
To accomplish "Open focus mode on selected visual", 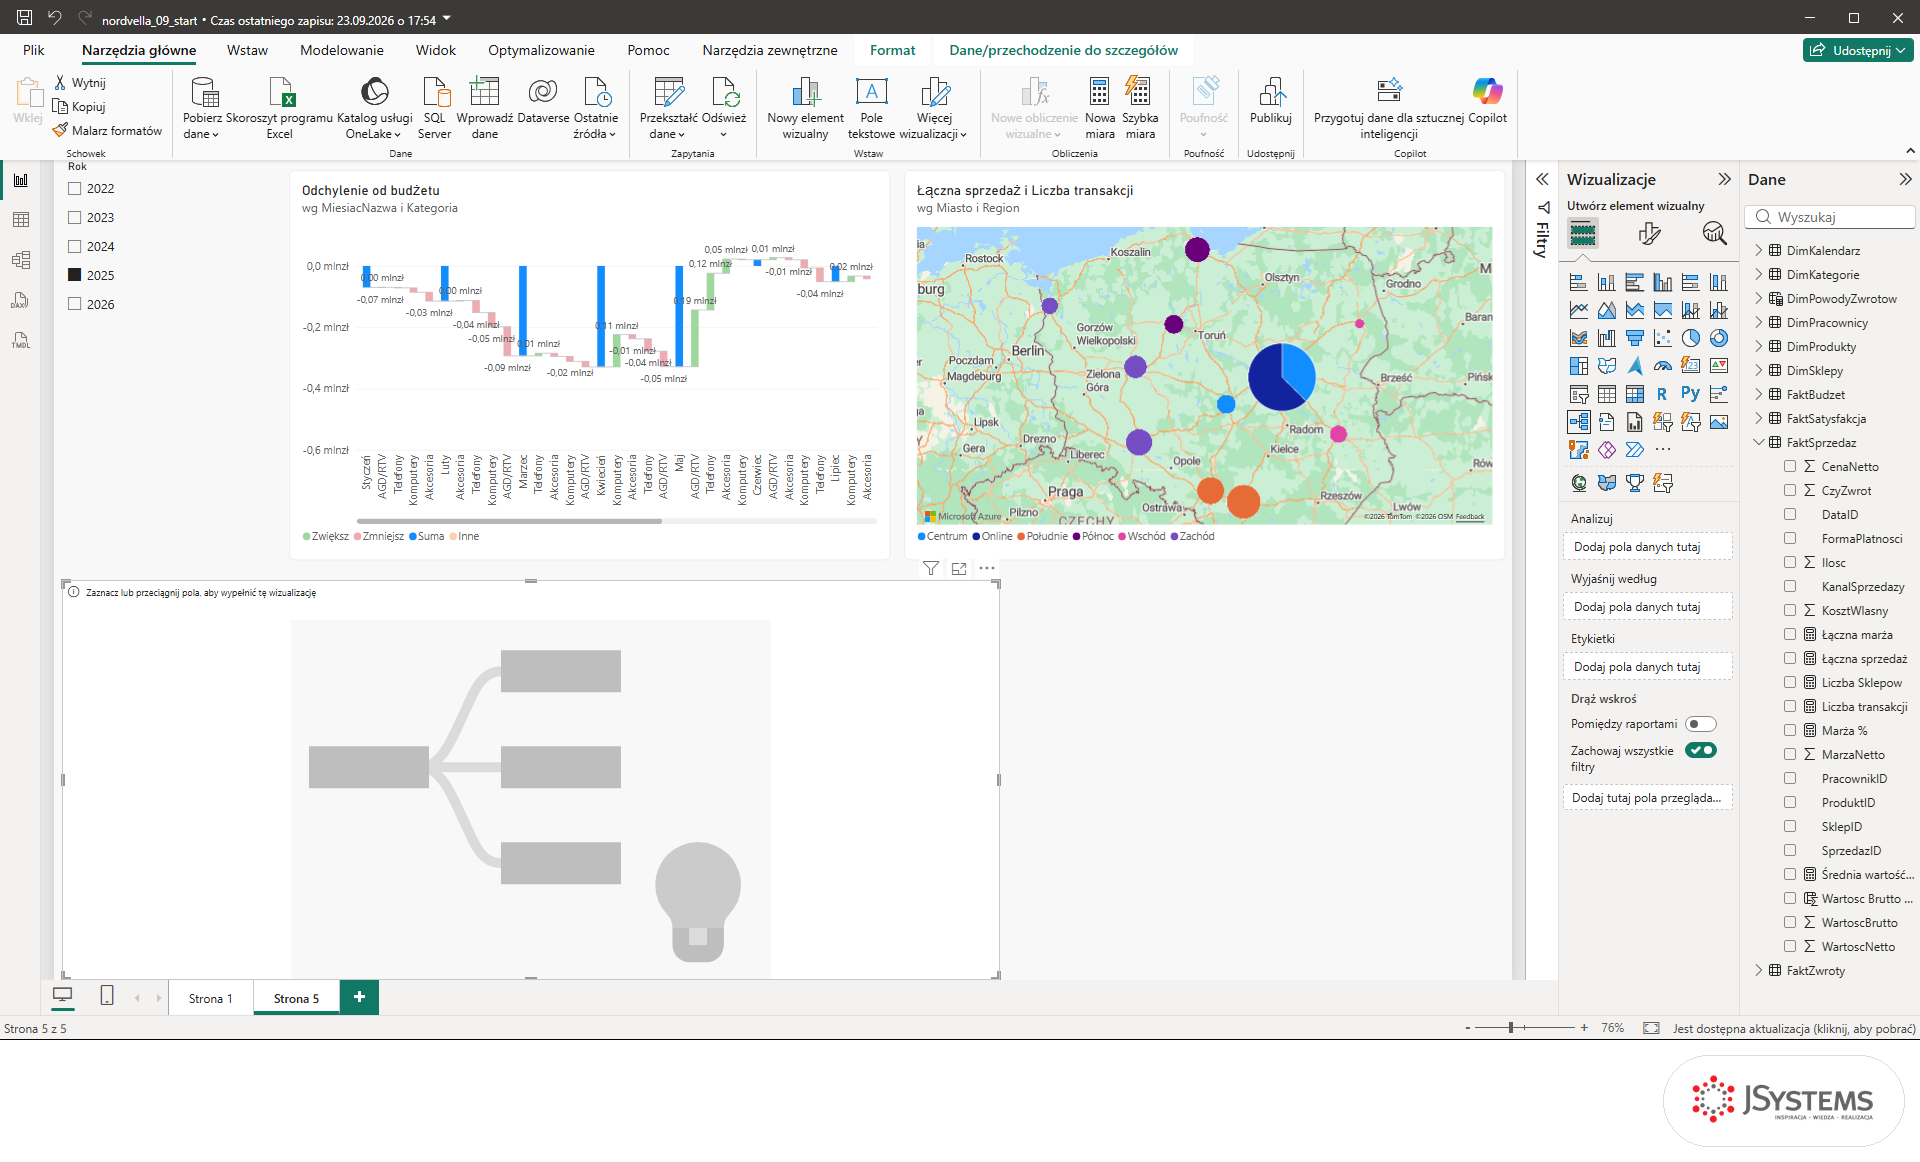I will (x=959, y=568).
